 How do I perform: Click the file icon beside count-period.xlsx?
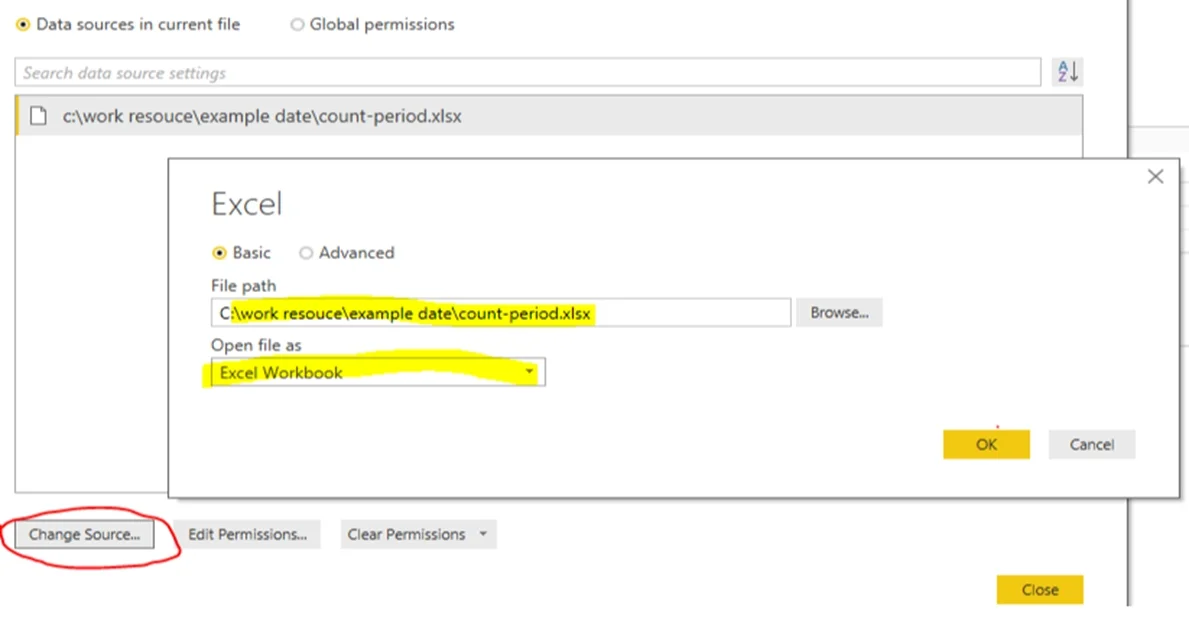(38, 116)
